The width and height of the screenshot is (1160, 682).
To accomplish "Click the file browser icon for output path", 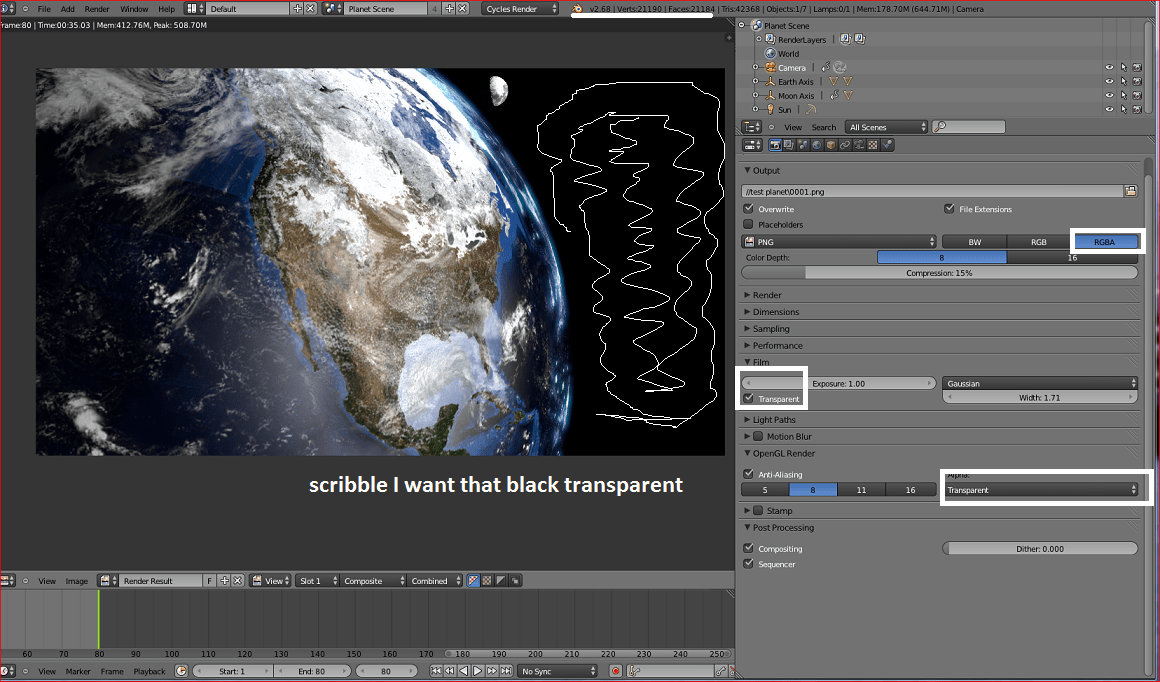I will [x=1130, y=190].
